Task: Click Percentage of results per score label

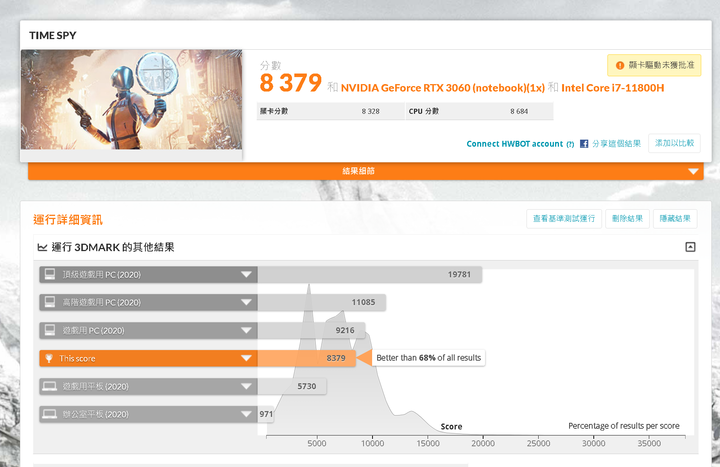Action: tap(624, 426)
